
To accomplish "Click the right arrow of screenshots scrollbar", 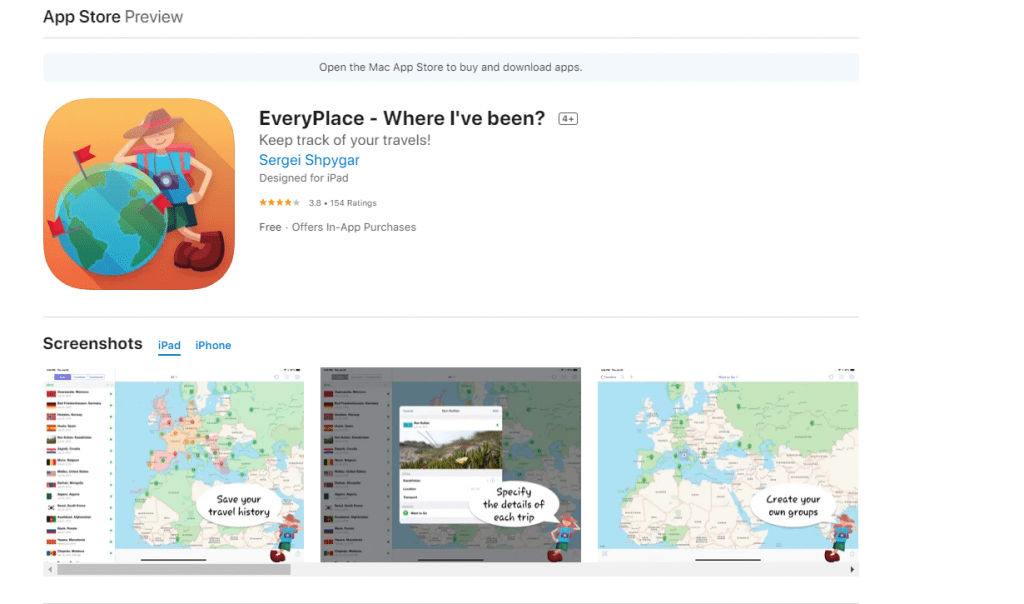I will tap(852, 569).
